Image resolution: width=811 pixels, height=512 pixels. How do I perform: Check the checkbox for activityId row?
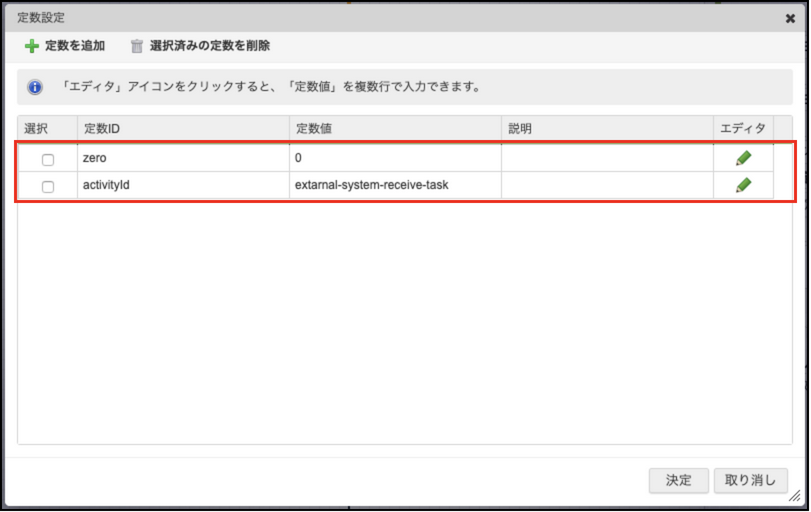(48, 186)
